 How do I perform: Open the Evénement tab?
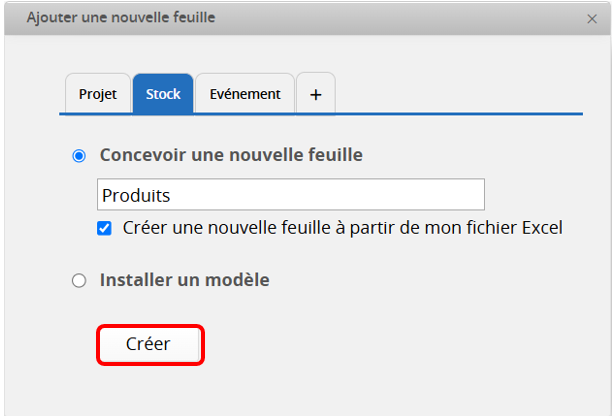click(x=245, y=94)
